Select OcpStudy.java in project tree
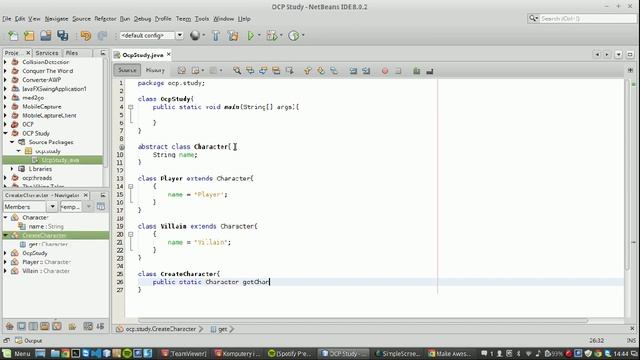This screenshot has width=640, height=360. pos(60,160)
